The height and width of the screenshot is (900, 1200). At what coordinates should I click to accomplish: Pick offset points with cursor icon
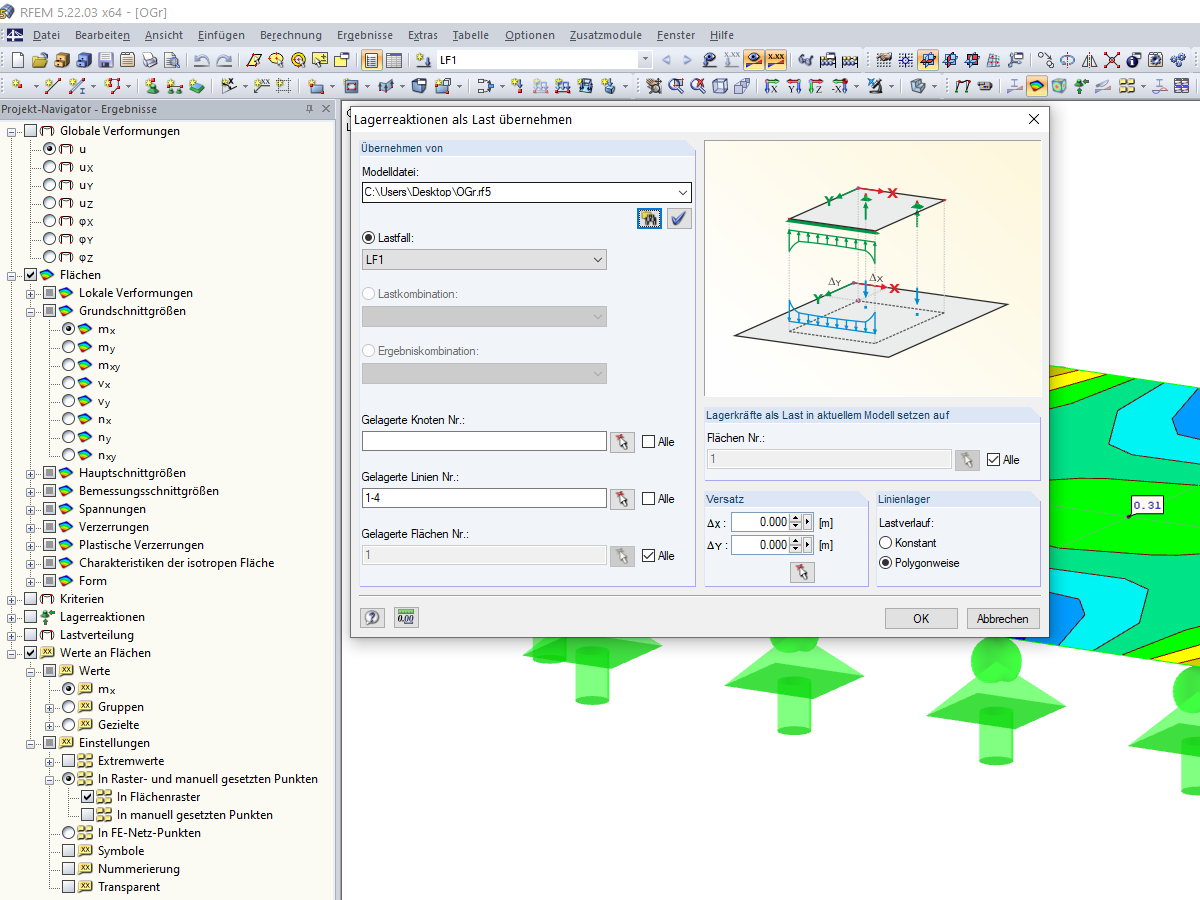tap(802, 572)
